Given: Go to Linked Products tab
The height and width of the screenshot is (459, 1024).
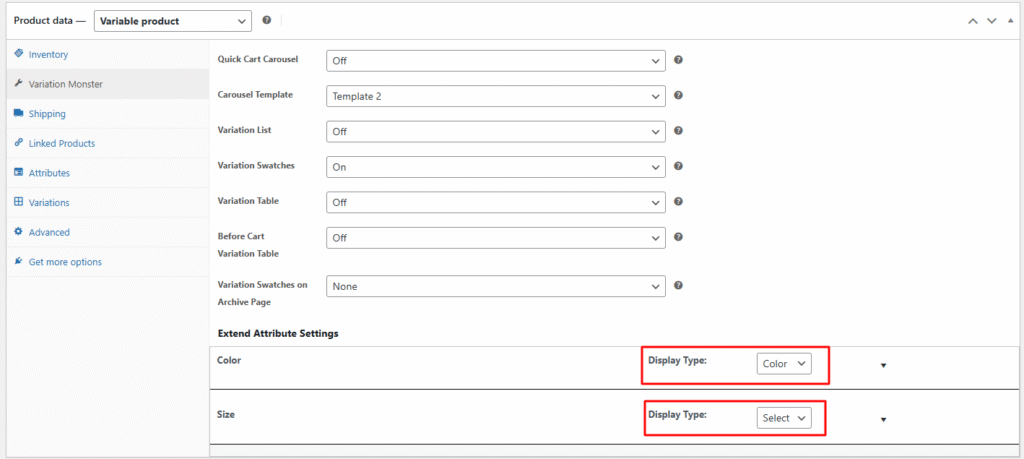Looking at the screenshot, I should pyautogui.click(x=61, y=143).
